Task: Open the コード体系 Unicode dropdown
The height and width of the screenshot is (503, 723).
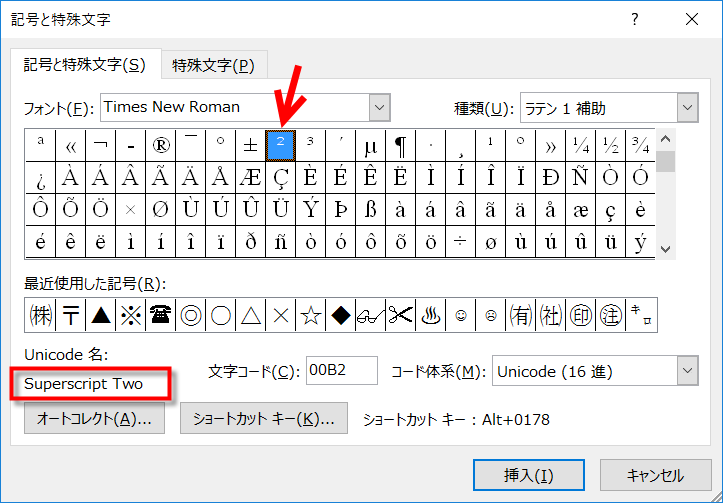Action: [x=687, y=371]
